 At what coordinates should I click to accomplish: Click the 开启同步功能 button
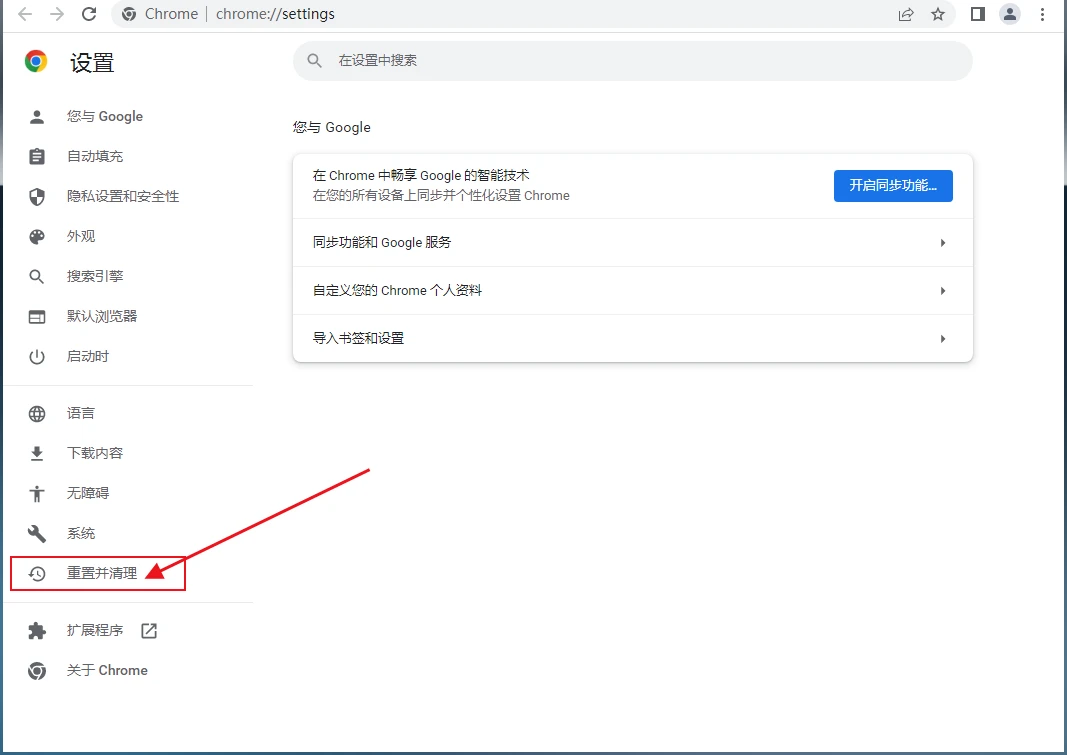tap(893, 186)
